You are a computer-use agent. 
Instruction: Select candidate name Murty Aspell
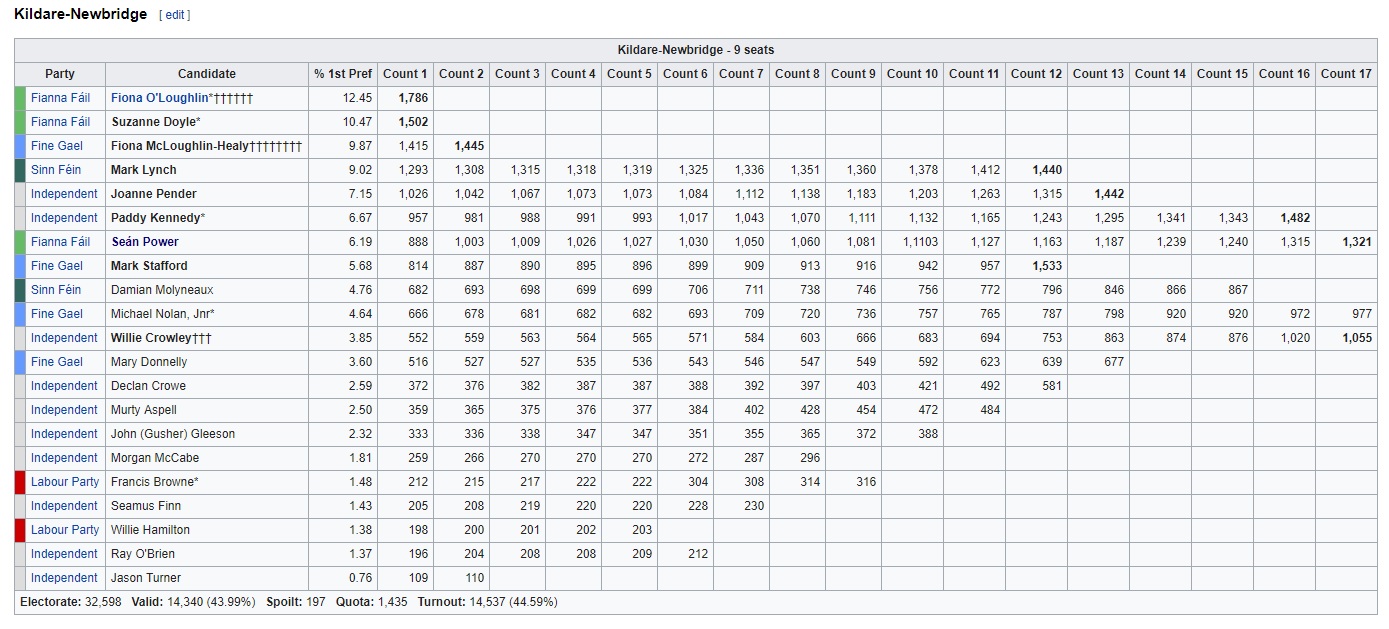(144, 410)
